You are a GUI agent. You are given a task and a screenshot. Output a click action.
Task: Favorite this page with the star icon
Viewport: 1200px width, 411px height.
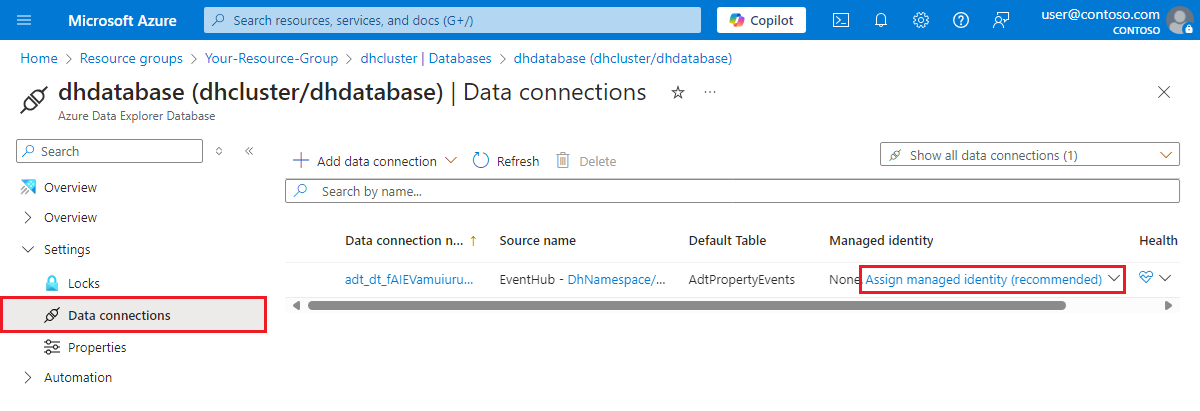(678, 93)
